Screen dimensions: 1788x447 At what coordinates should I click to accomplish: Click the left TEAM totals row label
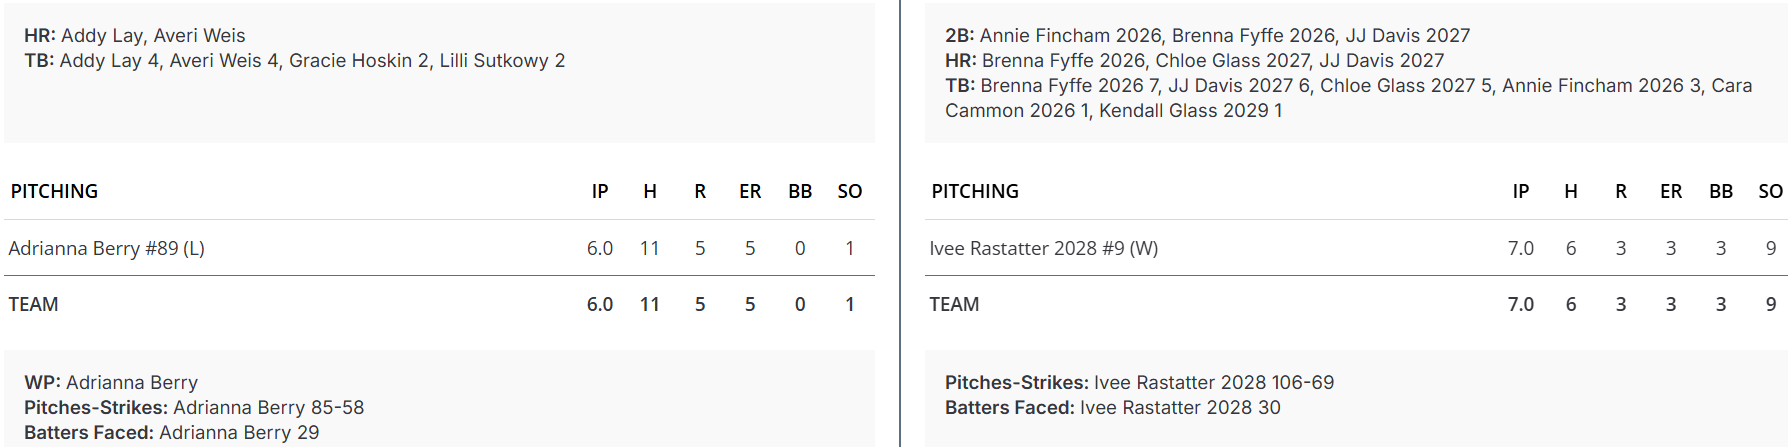[33, 304]
